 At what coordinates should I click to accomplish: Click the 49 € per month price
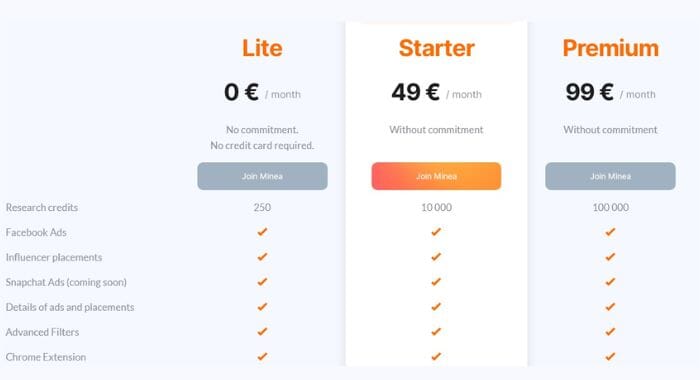(436, 92)
